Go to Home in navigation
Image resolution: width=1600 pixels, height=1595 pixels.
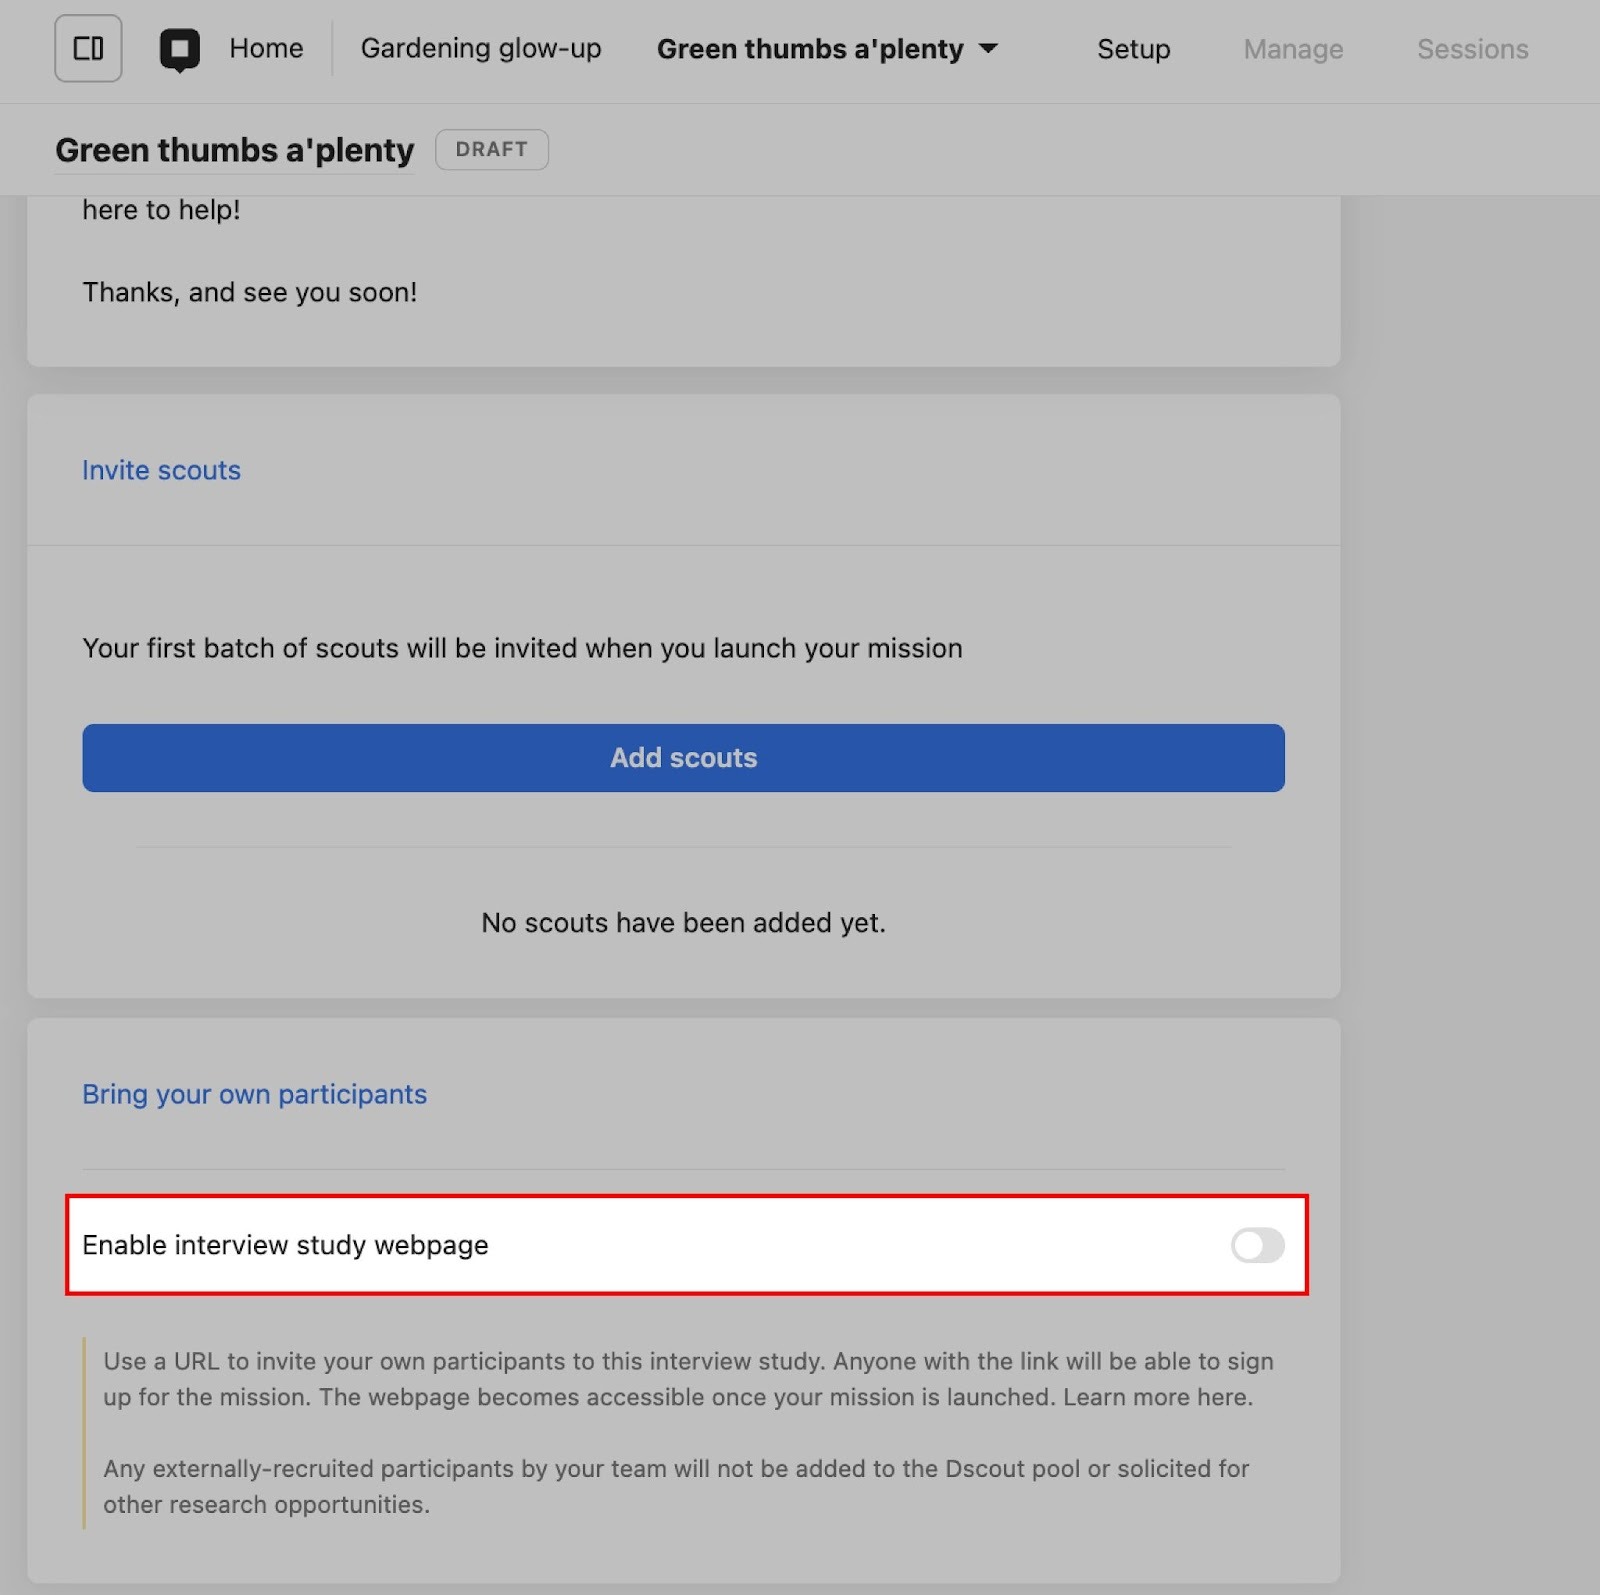266,48
